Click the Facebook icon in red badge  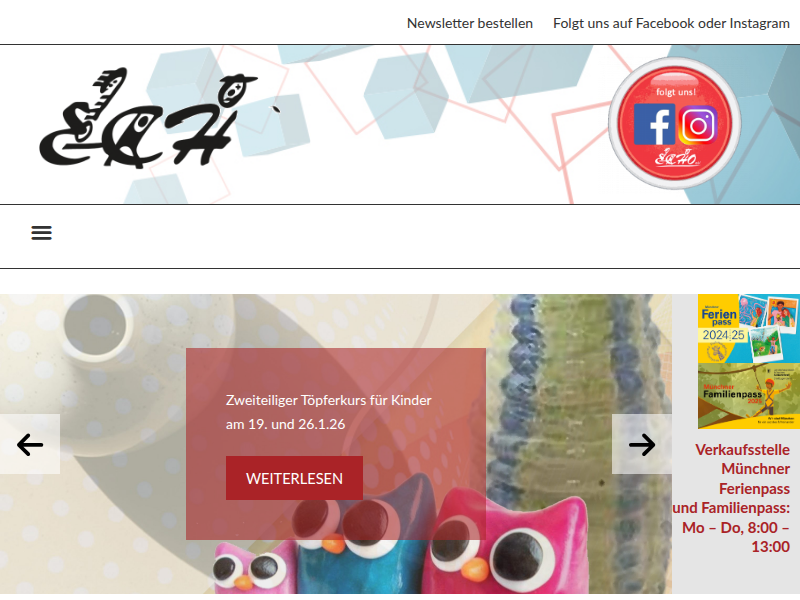point(654,124)
